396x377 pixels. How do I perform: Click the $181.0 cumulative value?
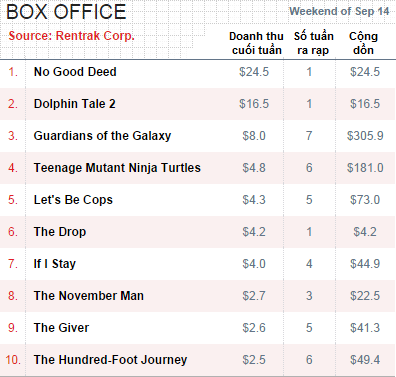[x=365, y=168]
